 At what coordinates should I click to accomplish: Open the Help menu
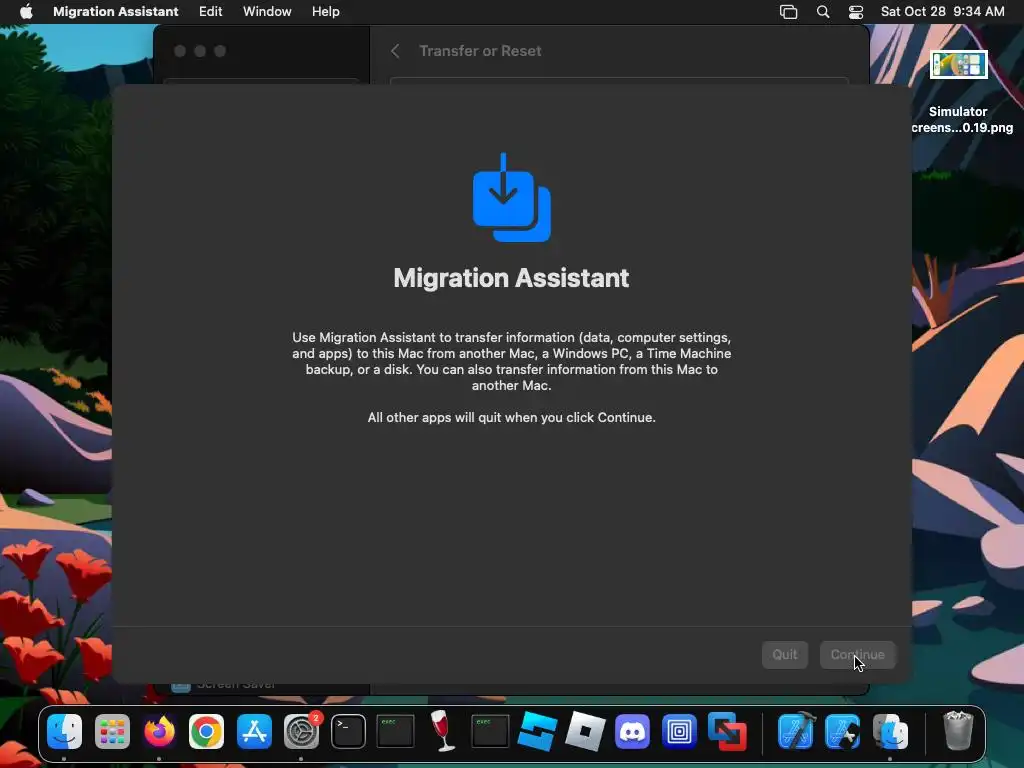pos(325,11)
